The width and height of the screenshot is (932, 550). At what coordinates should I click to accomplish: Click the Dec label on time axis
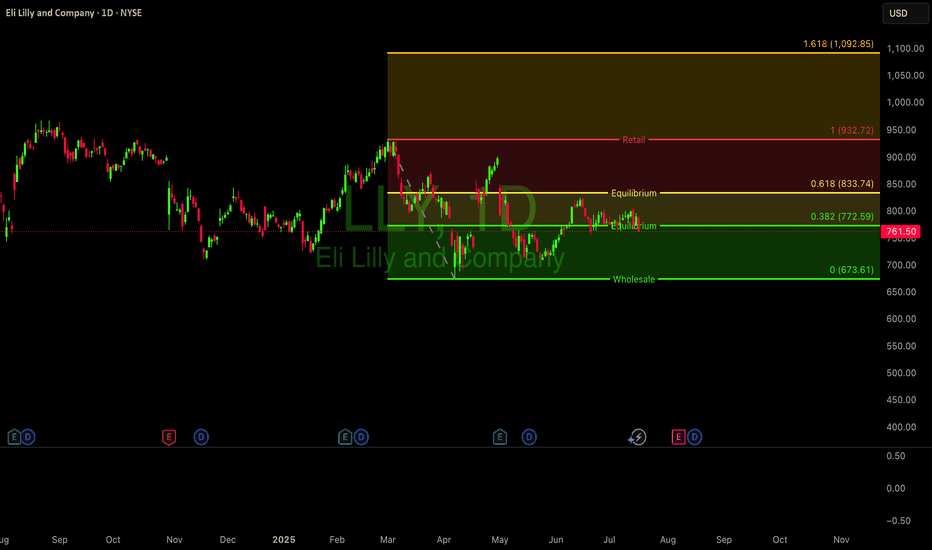[x=228, y=540]
